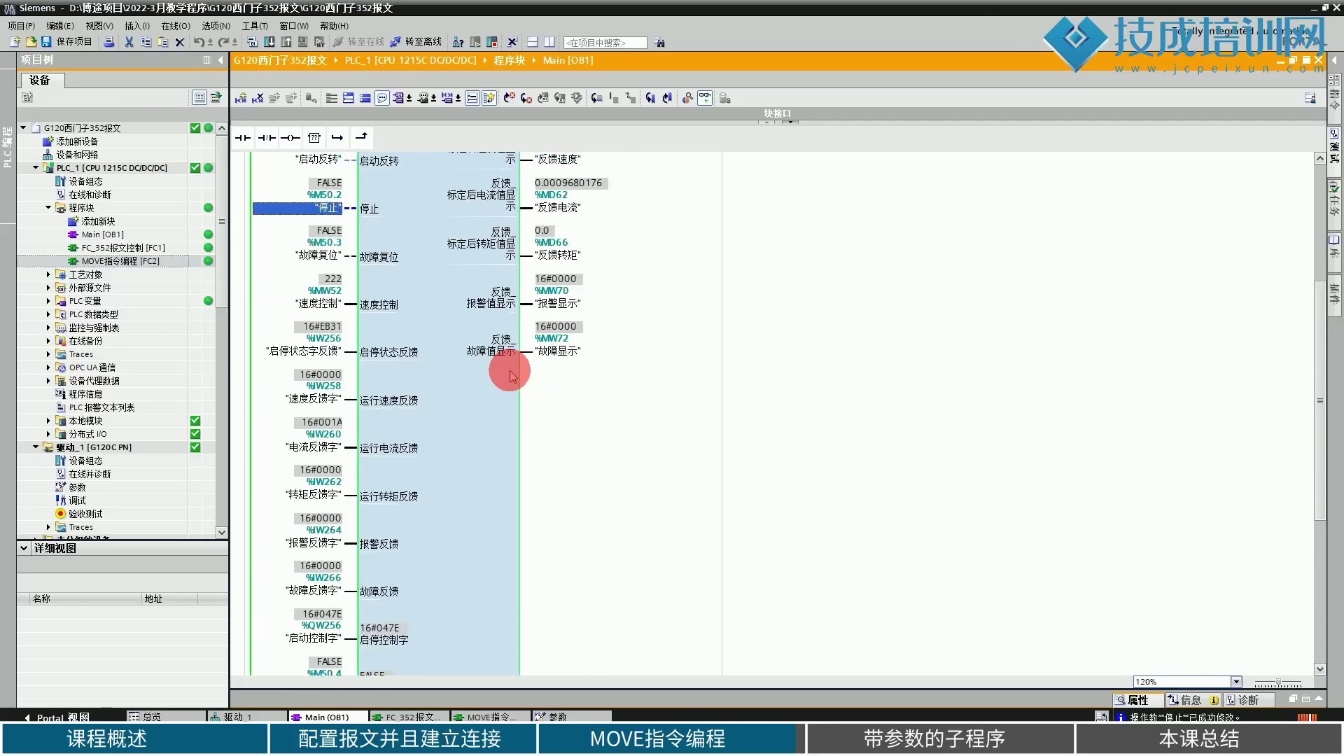Expand PLC 变量 folder
This screenshot has width=1344, height=756.
48,301
